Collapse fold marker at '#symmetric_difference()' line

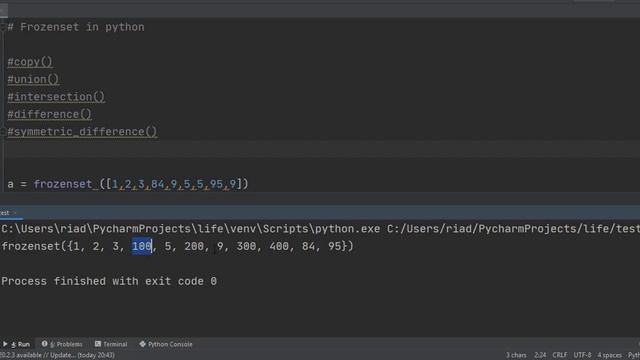pos(3,132)
